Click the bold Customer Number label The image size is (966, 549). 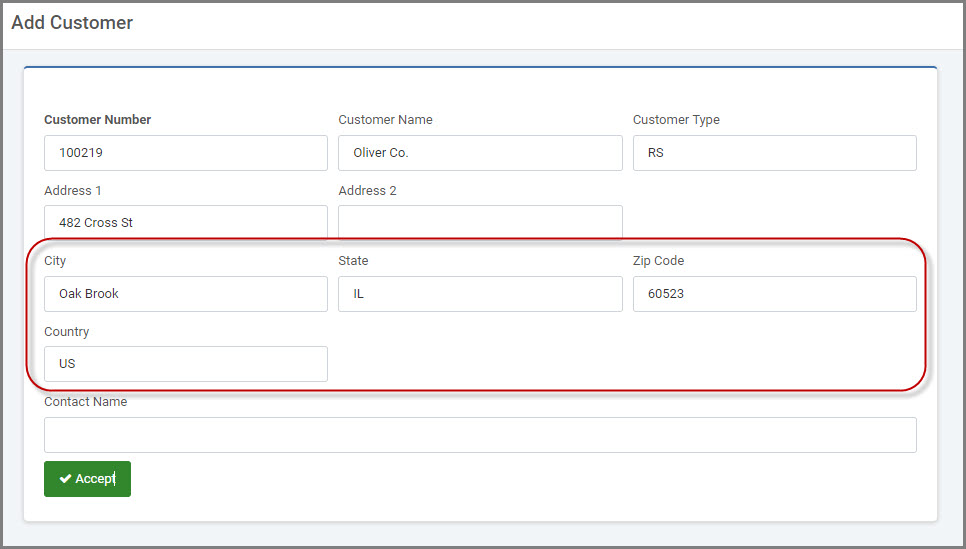point(97,120)
